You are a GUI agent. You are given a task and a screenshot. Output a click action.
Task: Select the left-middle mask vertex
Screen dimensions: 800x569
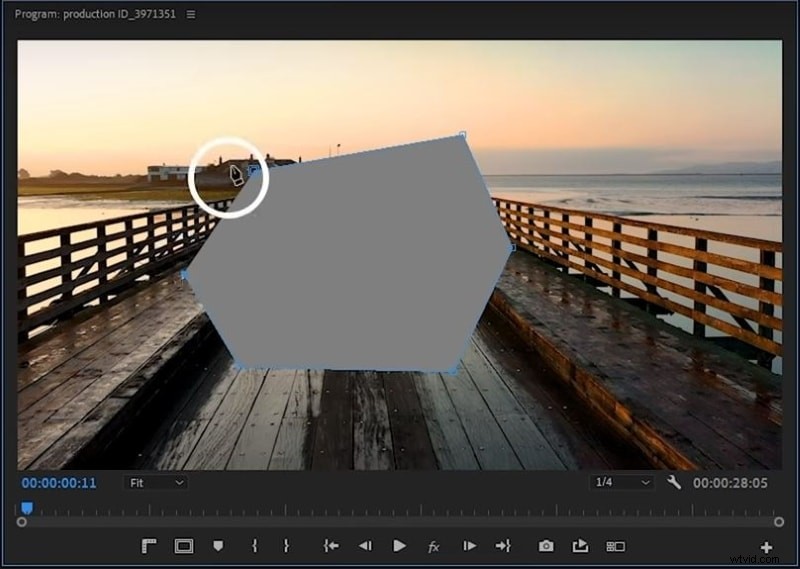(x=185, y=275)
